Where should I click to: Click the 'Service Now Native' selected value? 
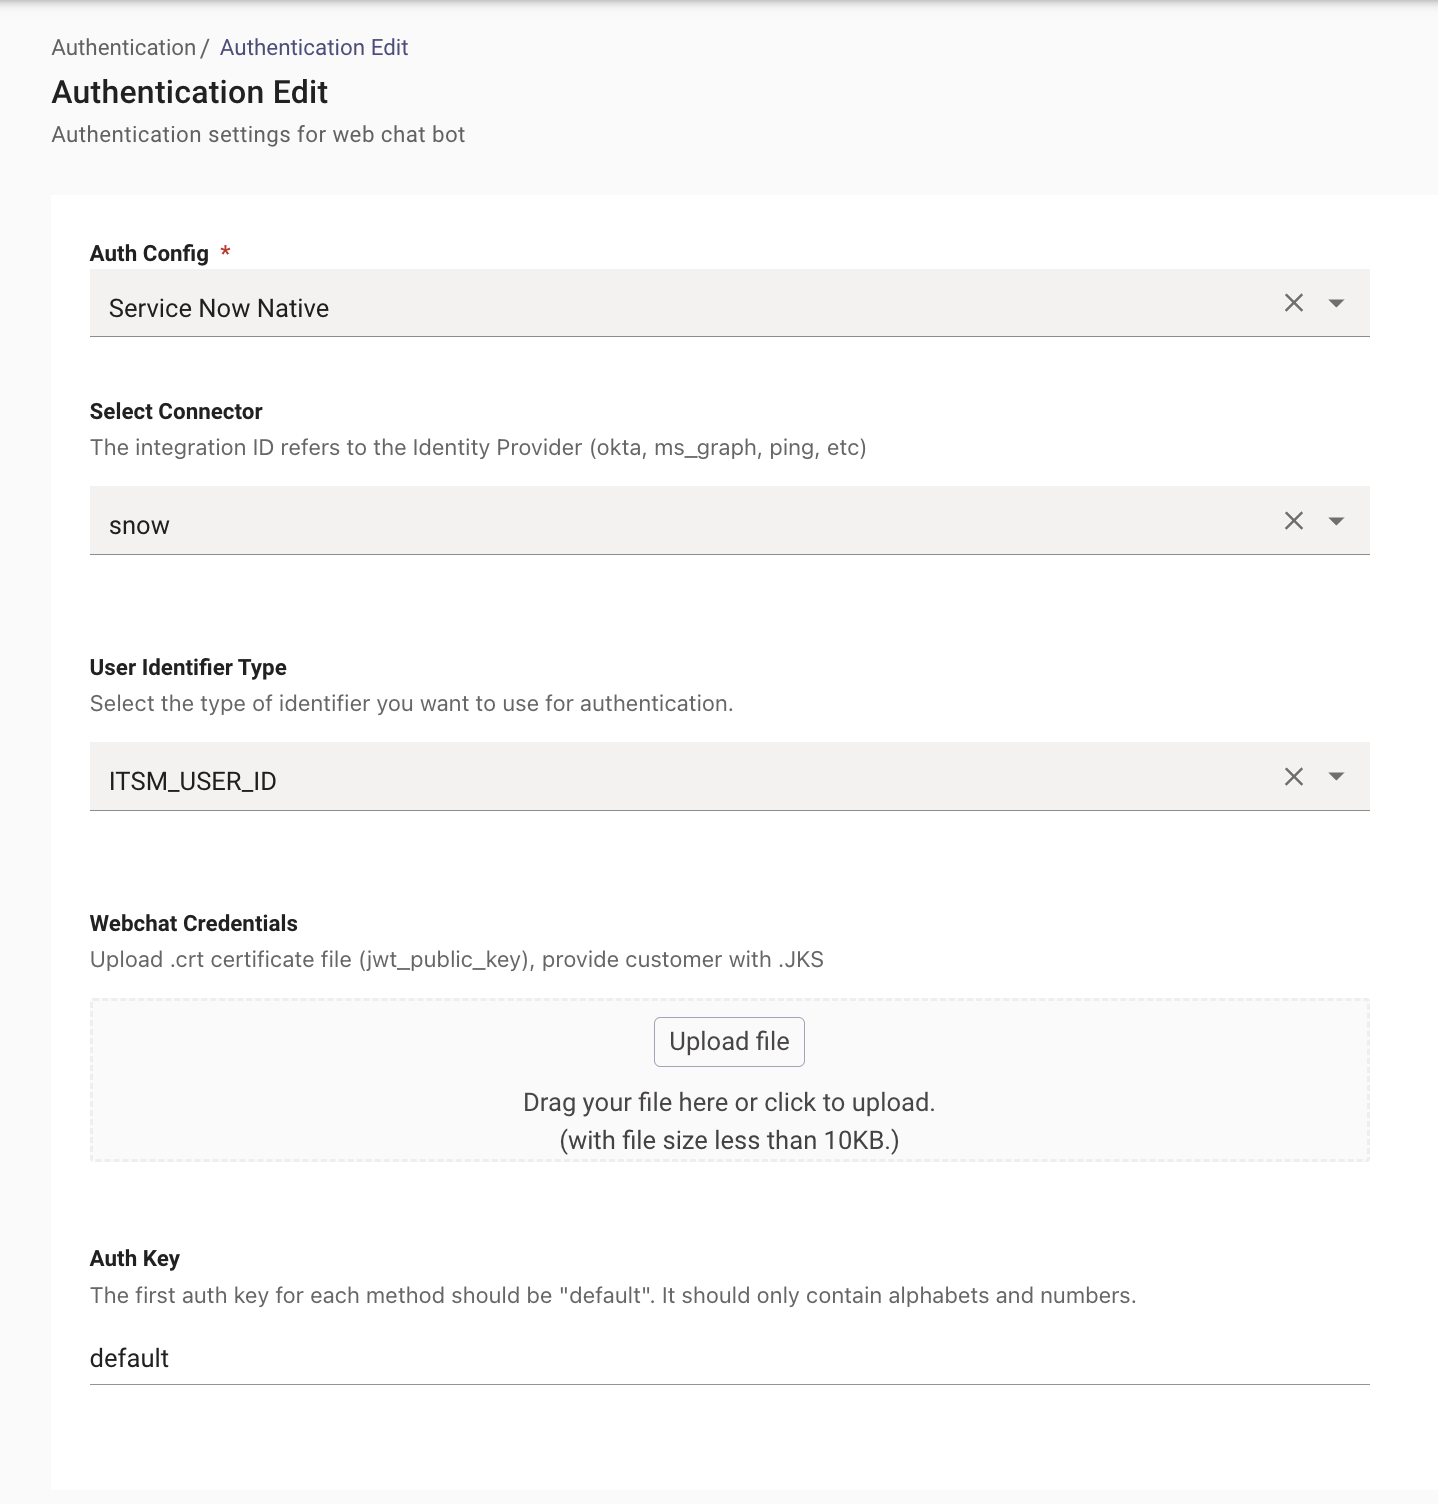tap(219, 308)
